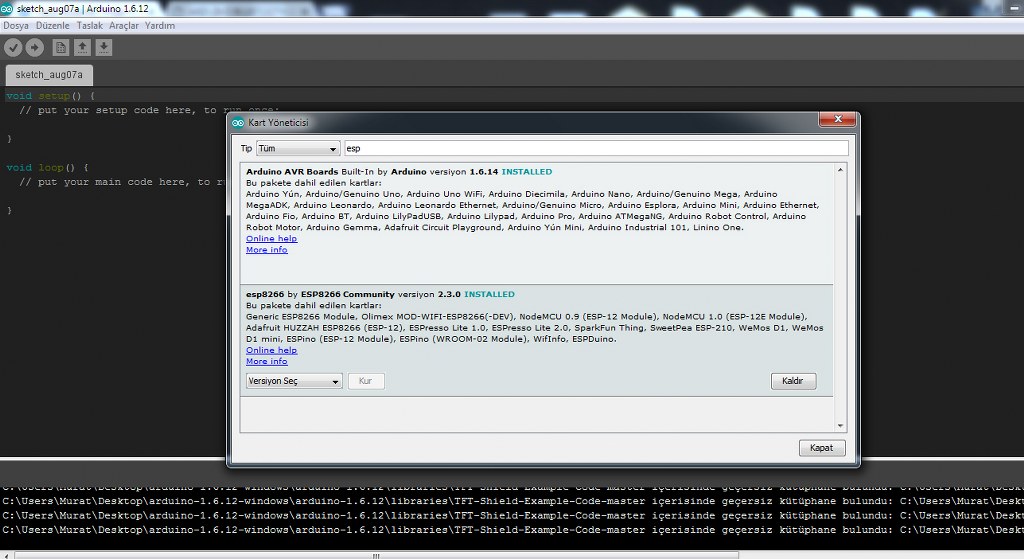Open the Dosya menu
Viewport: 1024px width, 559px height.
click(16, 25)
